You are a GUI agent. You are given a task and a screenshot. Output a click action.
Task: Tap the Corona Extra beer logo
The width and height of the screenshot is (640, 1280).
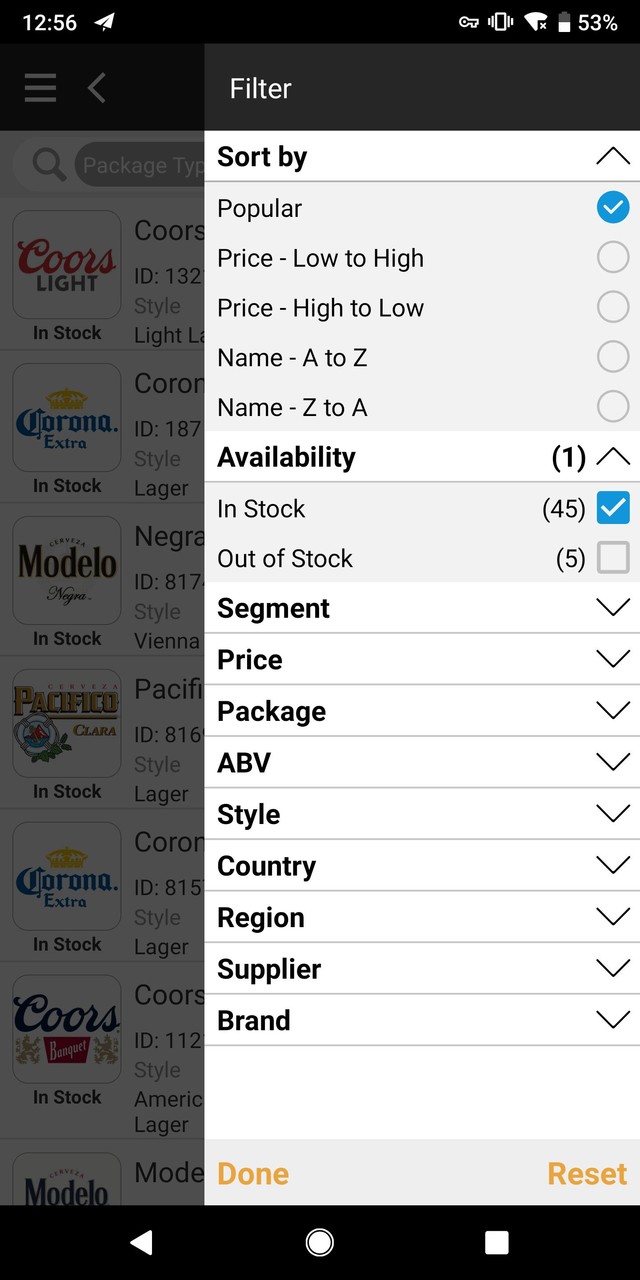66,417
